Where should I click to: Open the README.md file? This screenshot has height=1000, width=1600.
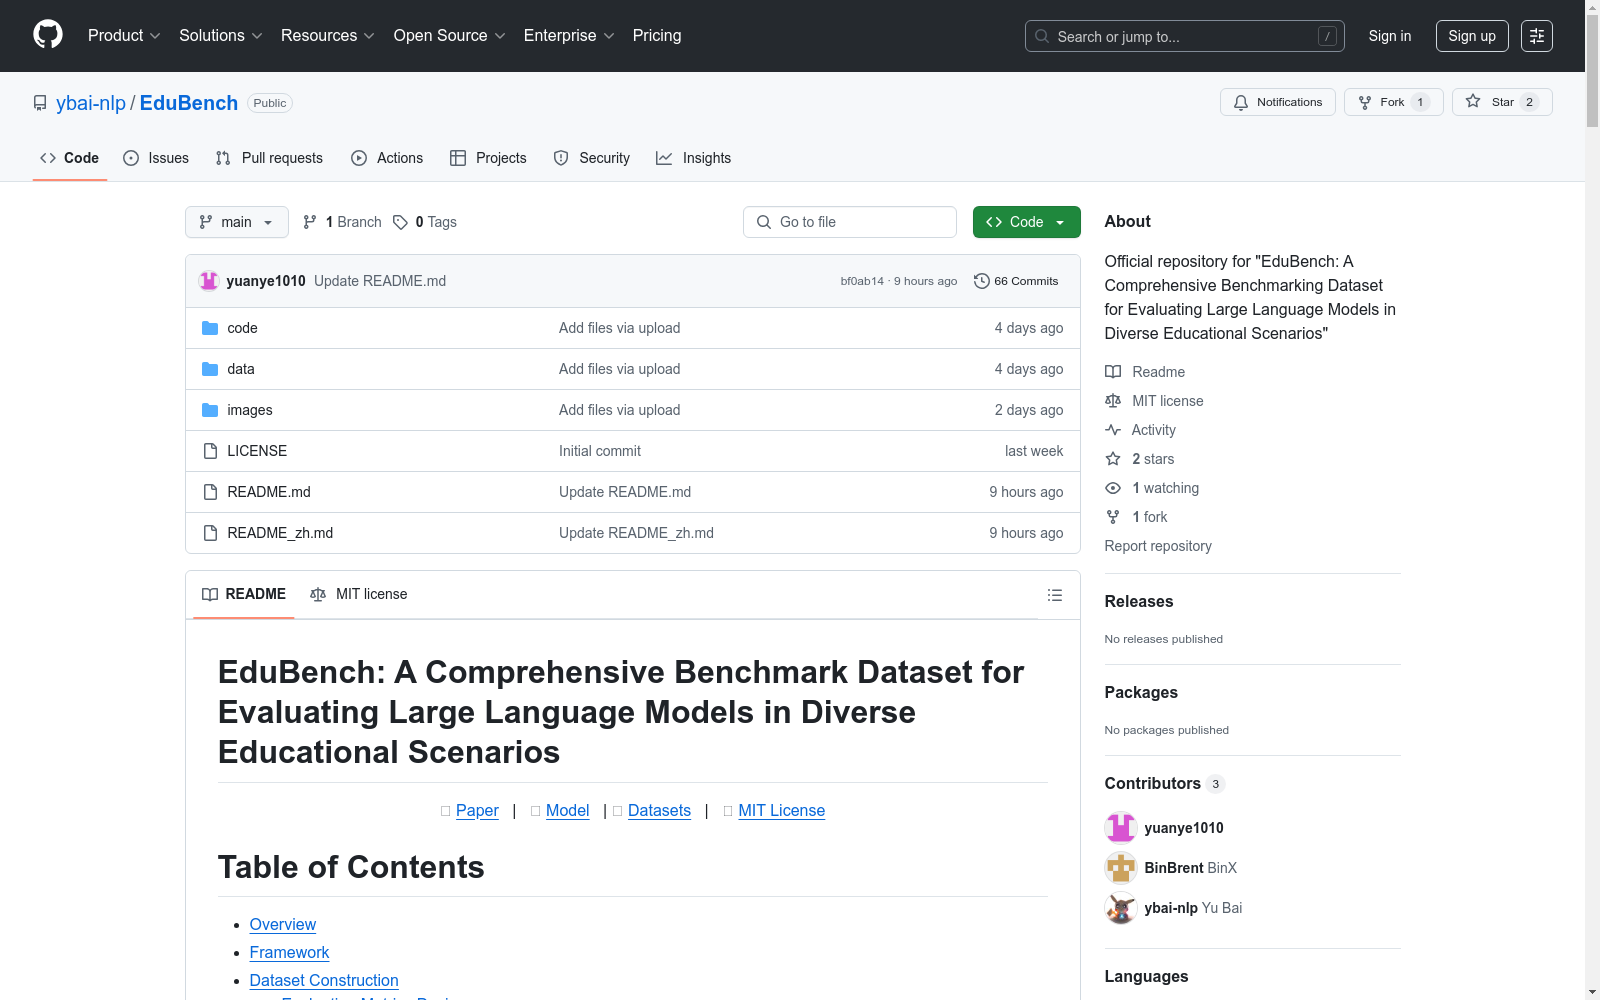coord(269,492)
